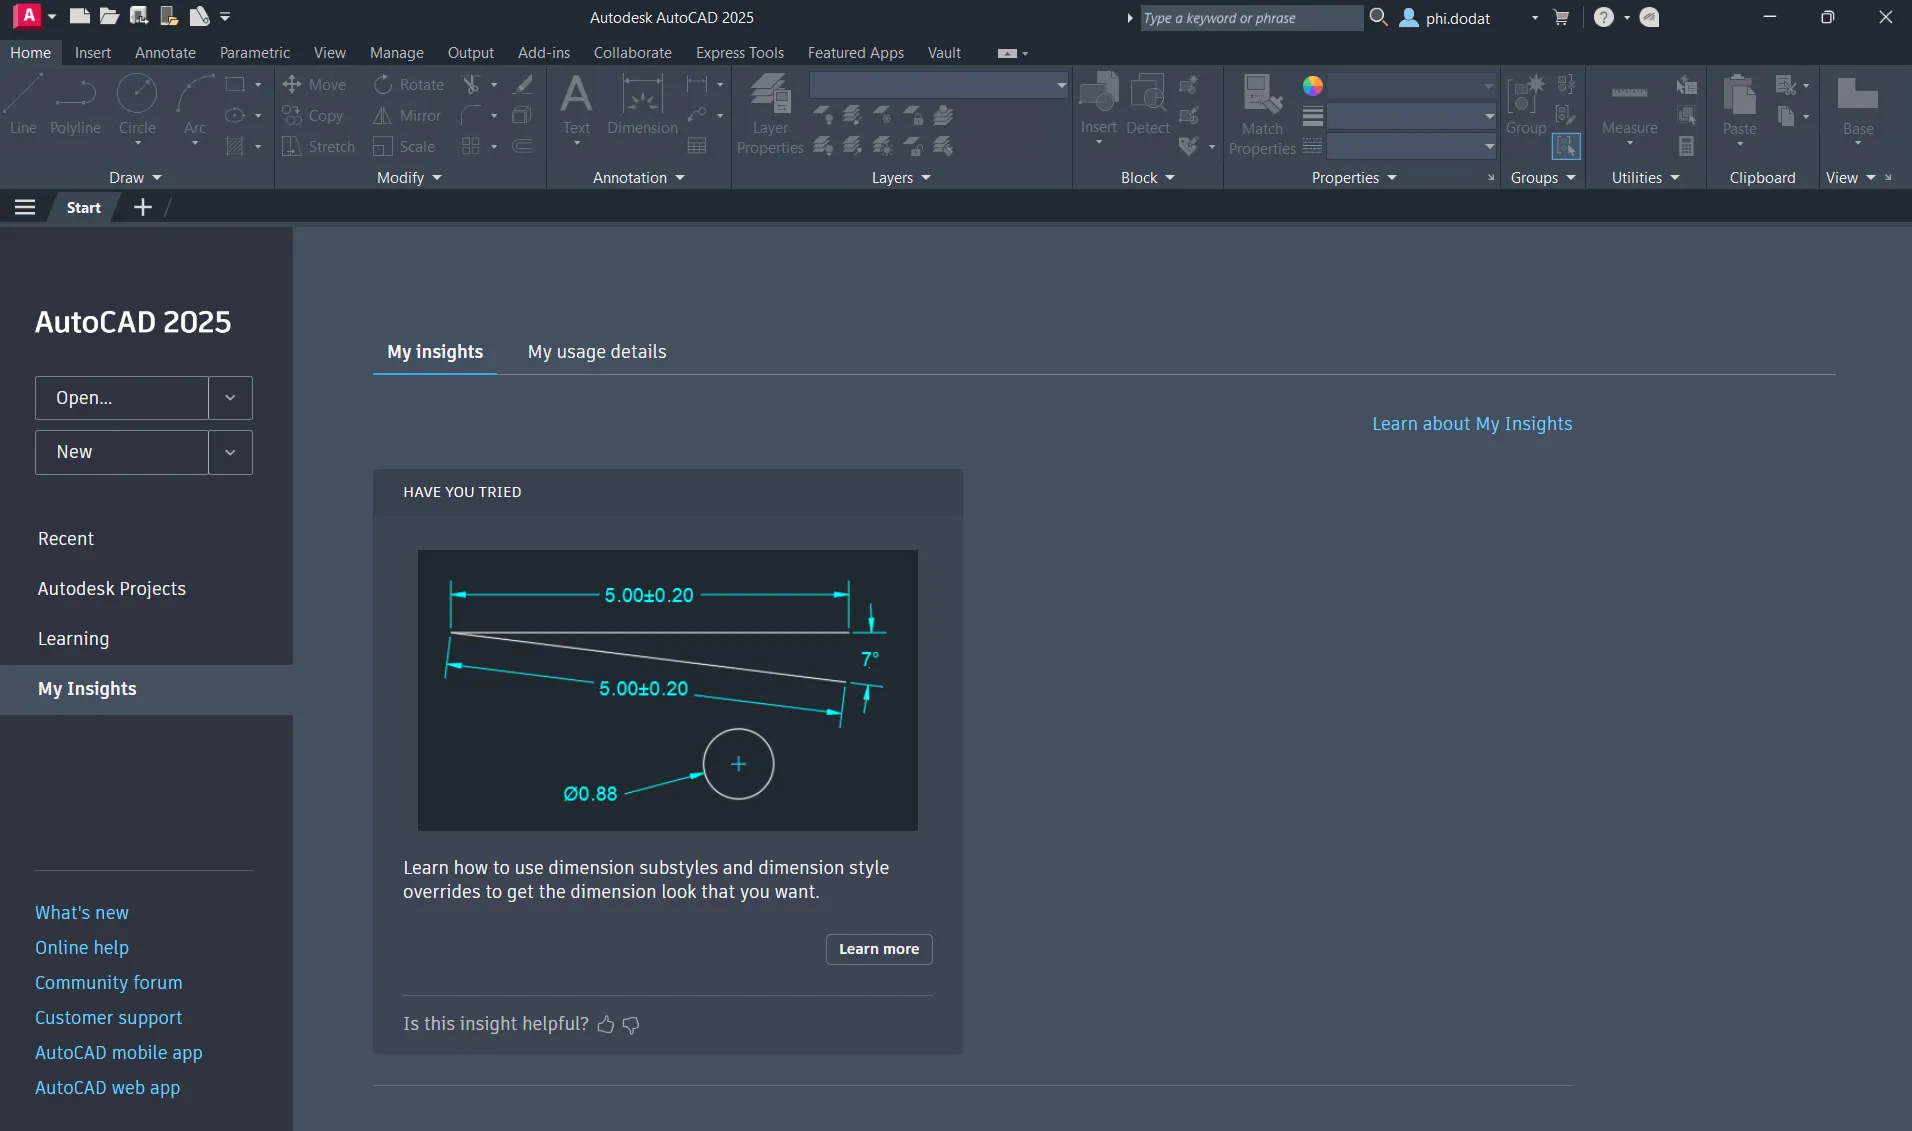
Task: Switch to the My usage details tab
Action: (596, 352)
